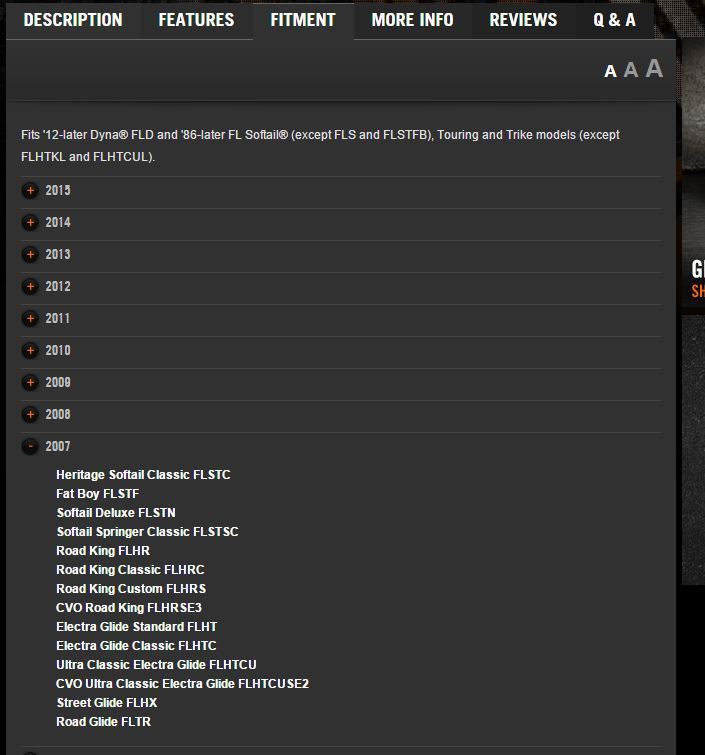The width and height of the screenshot is (705, 755).
Task: Open the Q & A tab
Action: coord(614,20)
